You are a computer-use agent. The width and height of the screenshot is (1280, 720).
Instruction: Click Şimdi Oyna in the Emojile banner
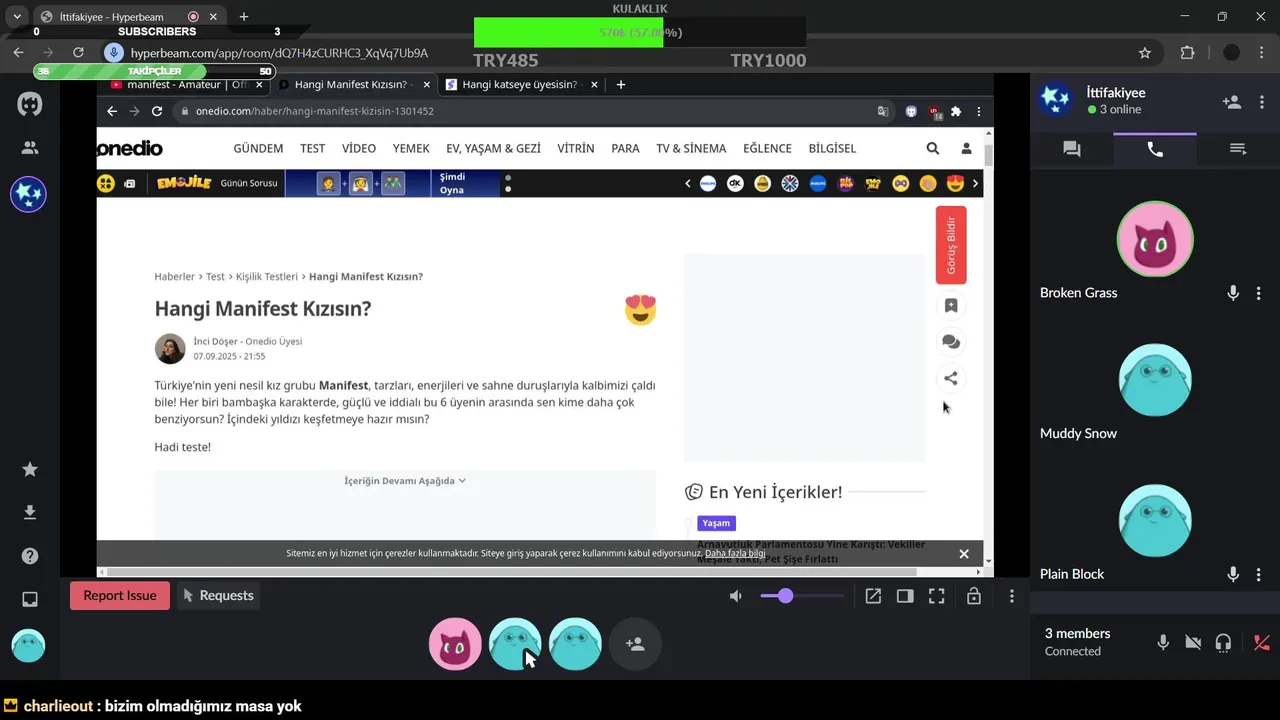click(x=452, y=183)
